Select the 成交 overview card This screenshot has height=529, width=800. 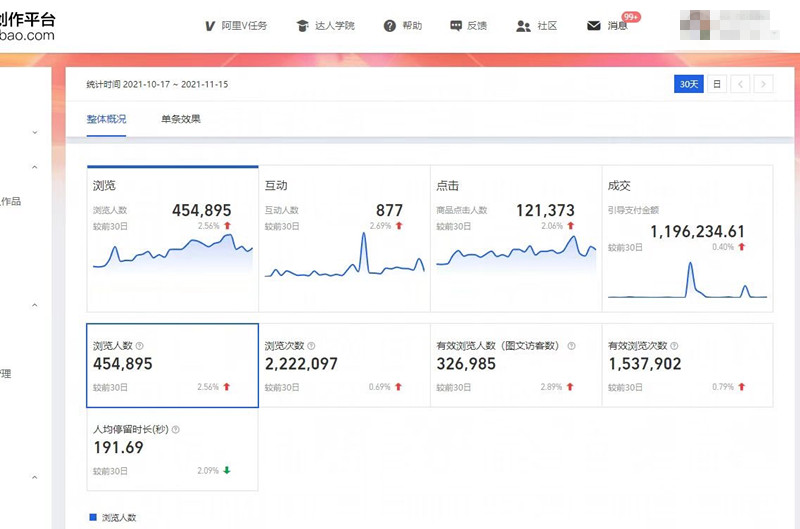click(687, 238)
